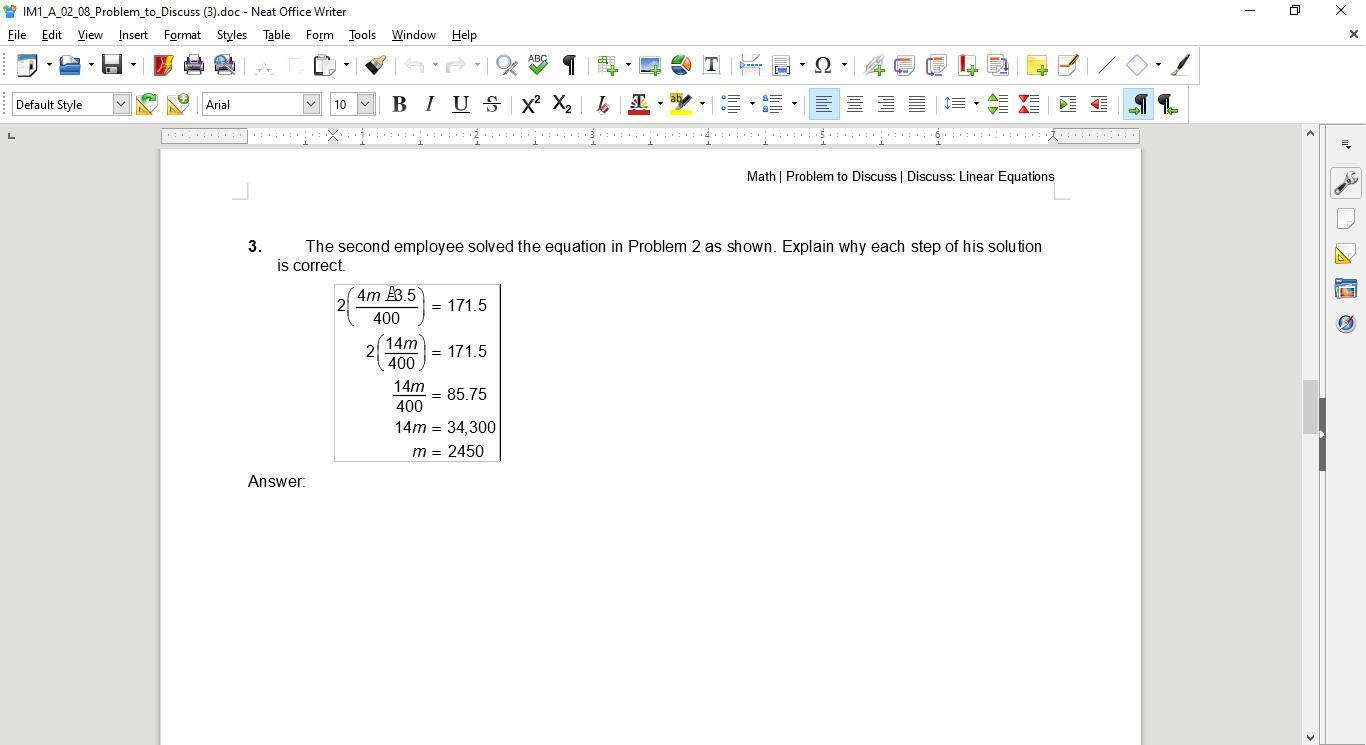Toggle bold formatting
The image size is (1366, 745).
[399, 104]
